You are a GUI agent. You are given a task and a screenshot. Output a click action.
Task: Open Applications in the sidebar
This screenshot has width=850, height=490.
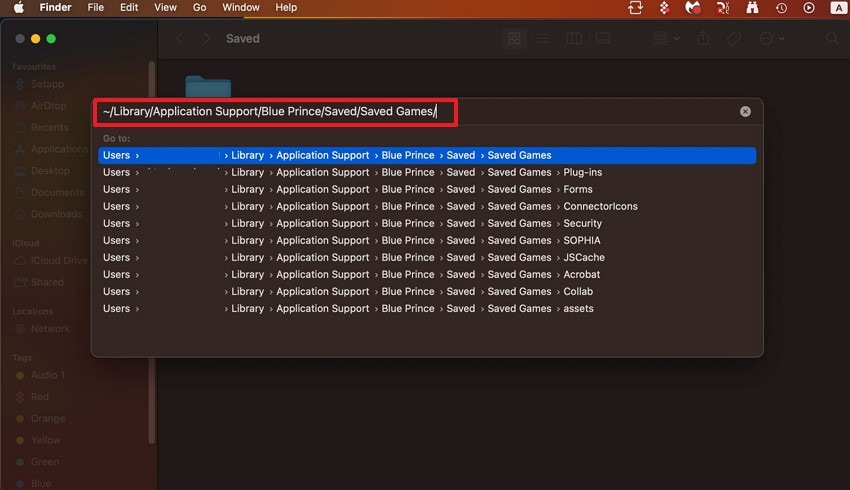click(x=59, y=149)
